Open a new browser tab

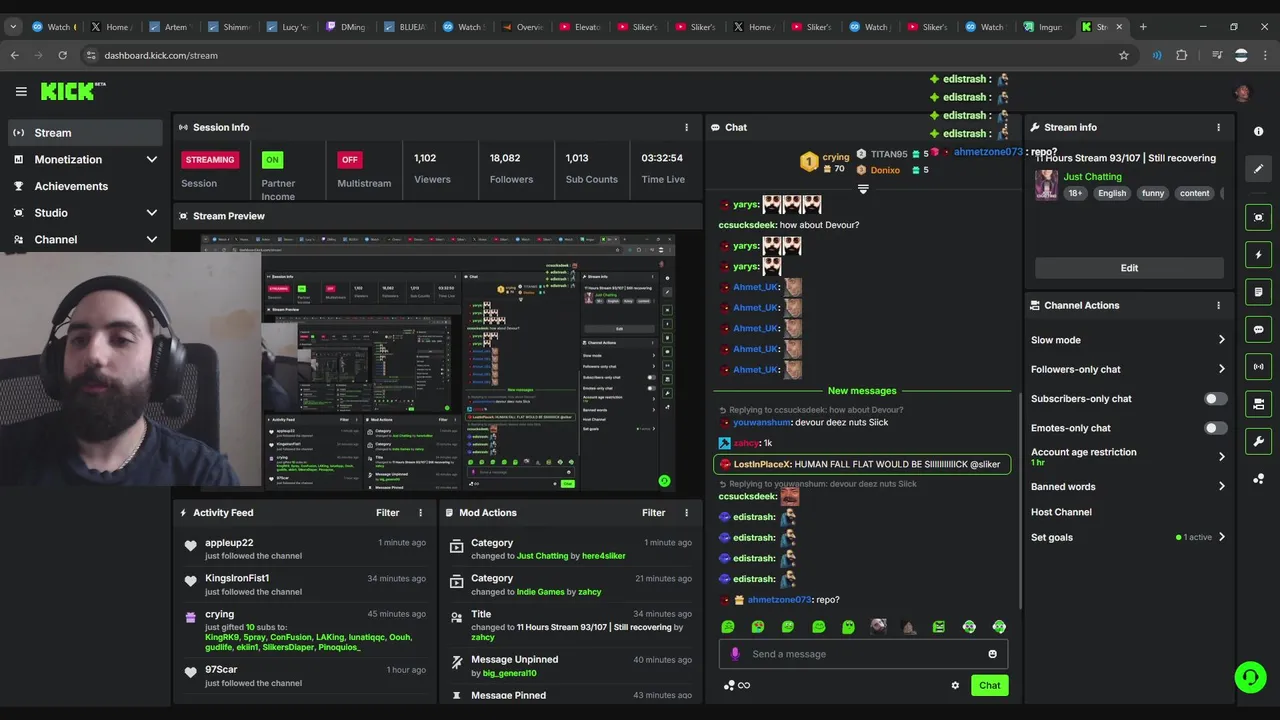click(x=1143, y=27)
